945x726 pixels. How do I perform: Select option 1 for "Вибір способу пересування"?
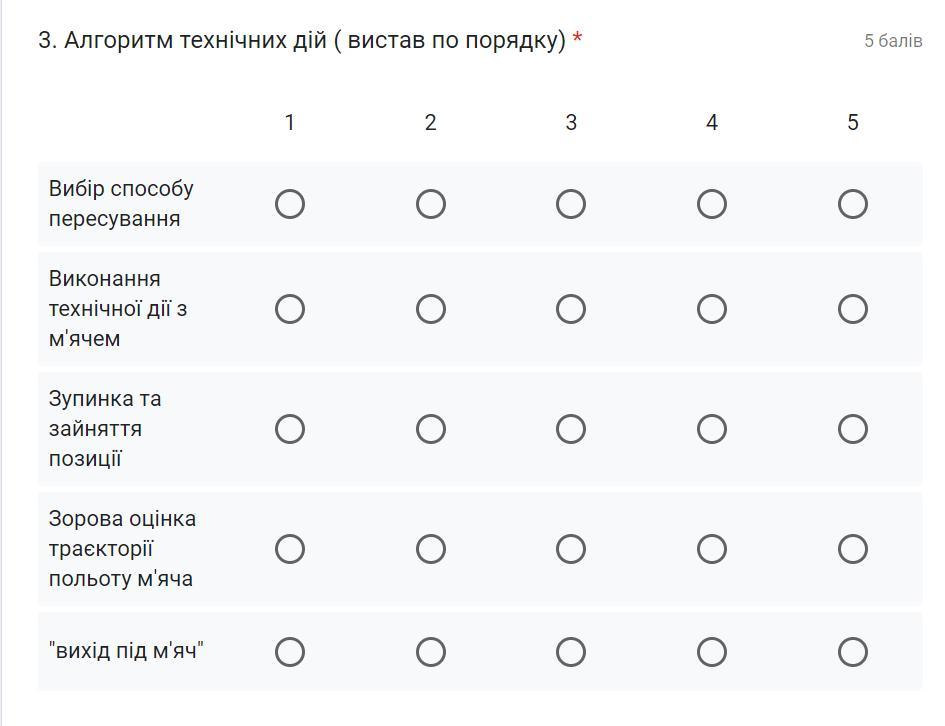pos(290,204)
